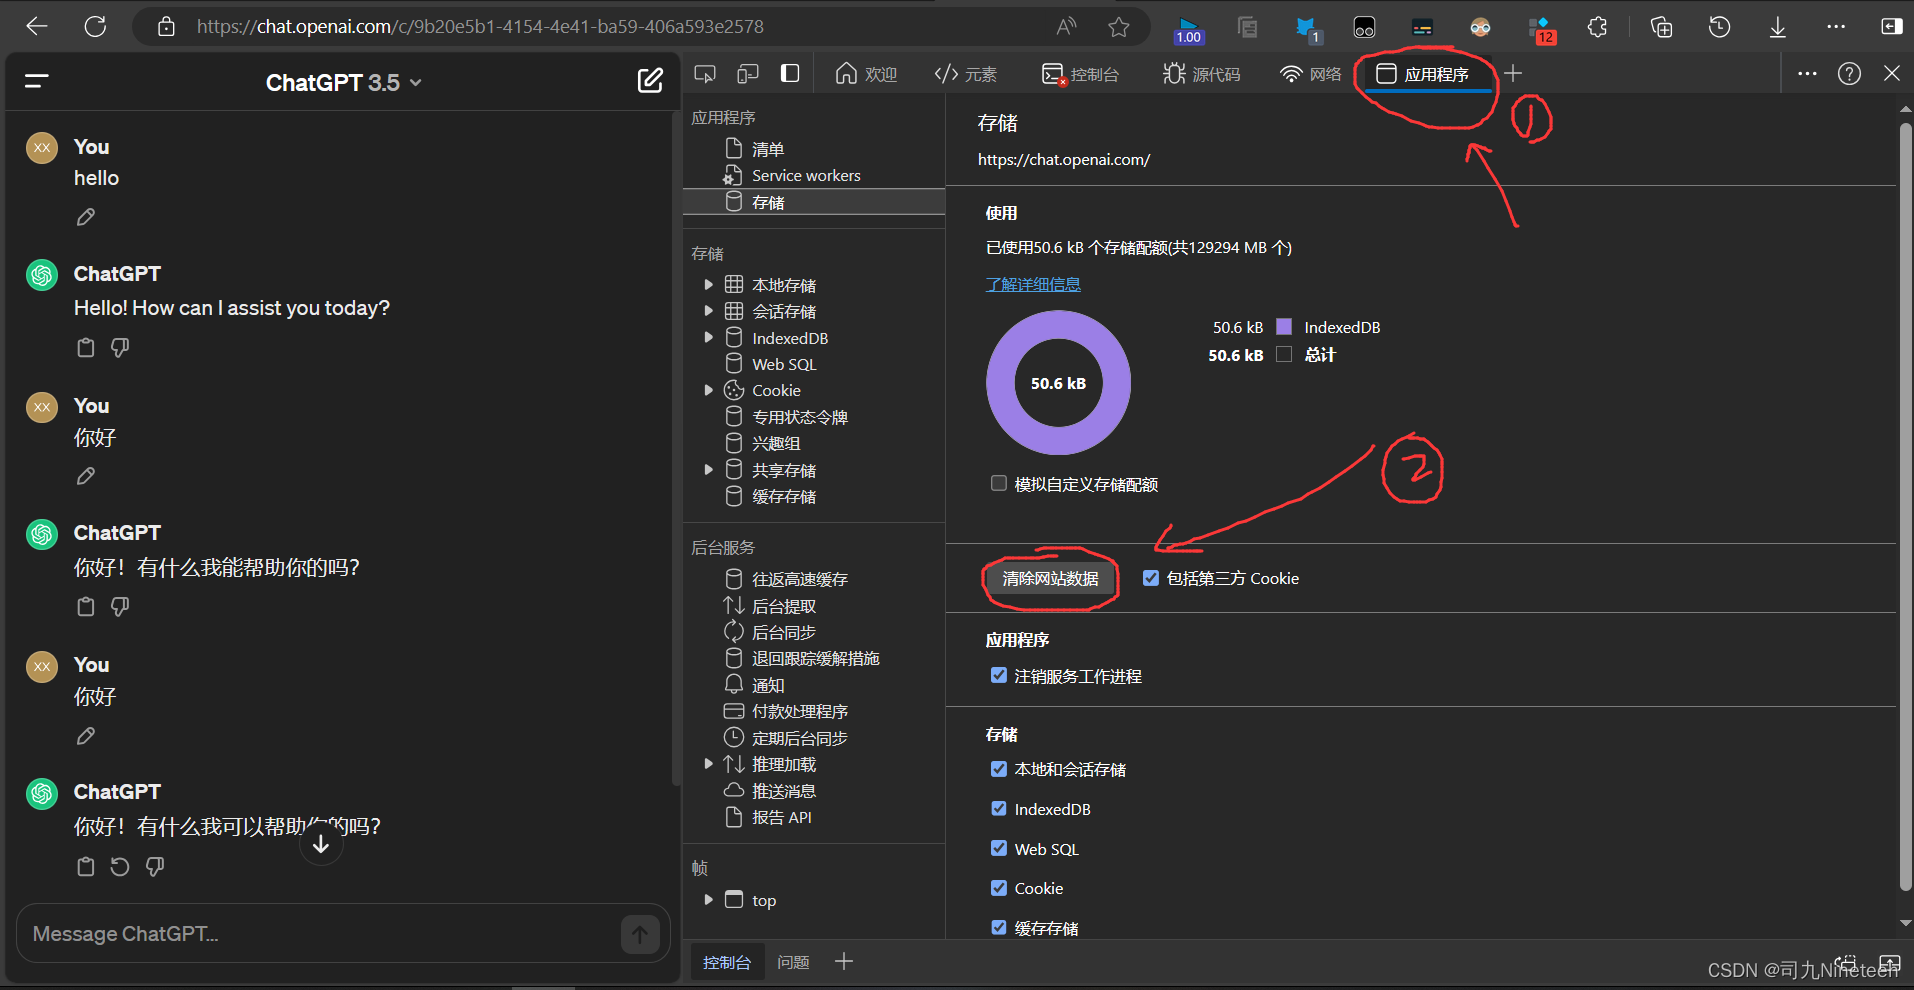
Task: Expand IndexedDB tree node in sidebar
Action: tap(709, 338)
